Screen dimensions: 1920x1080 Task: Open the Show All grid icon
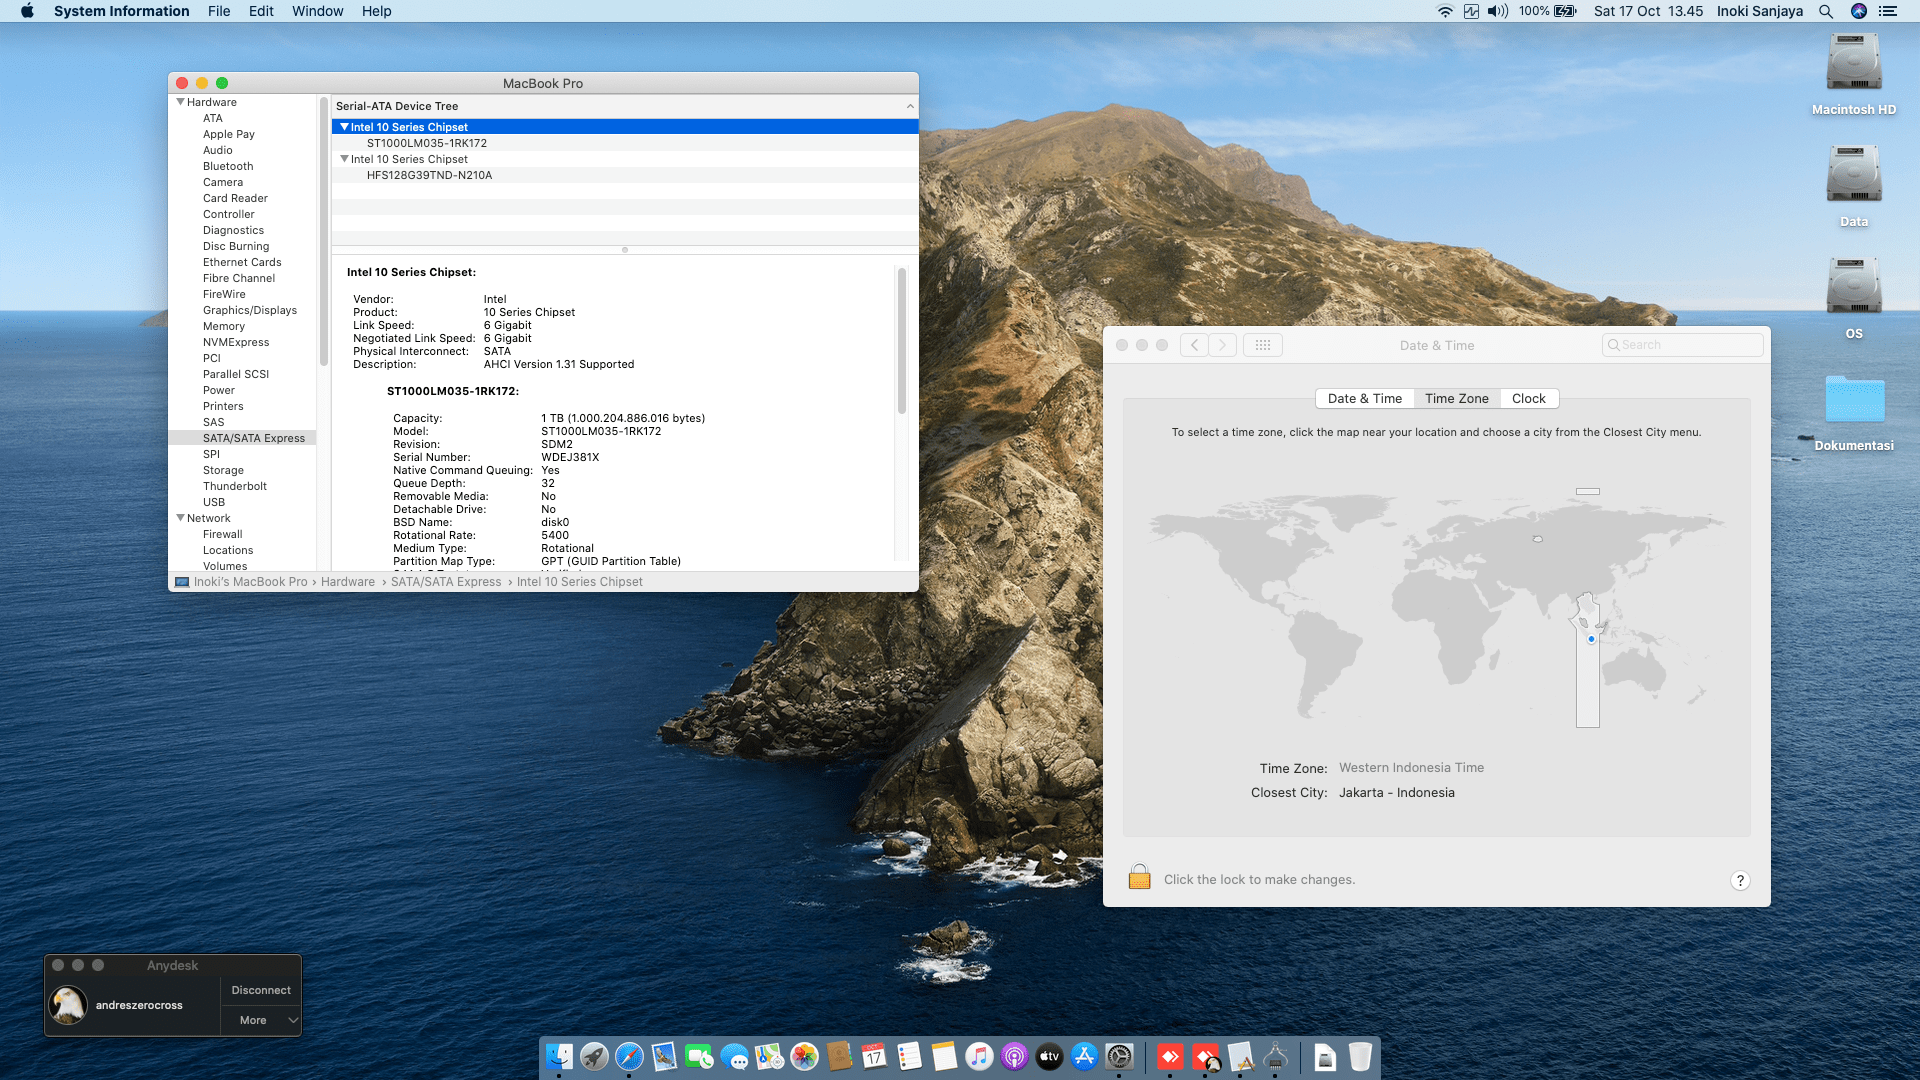1263,345
